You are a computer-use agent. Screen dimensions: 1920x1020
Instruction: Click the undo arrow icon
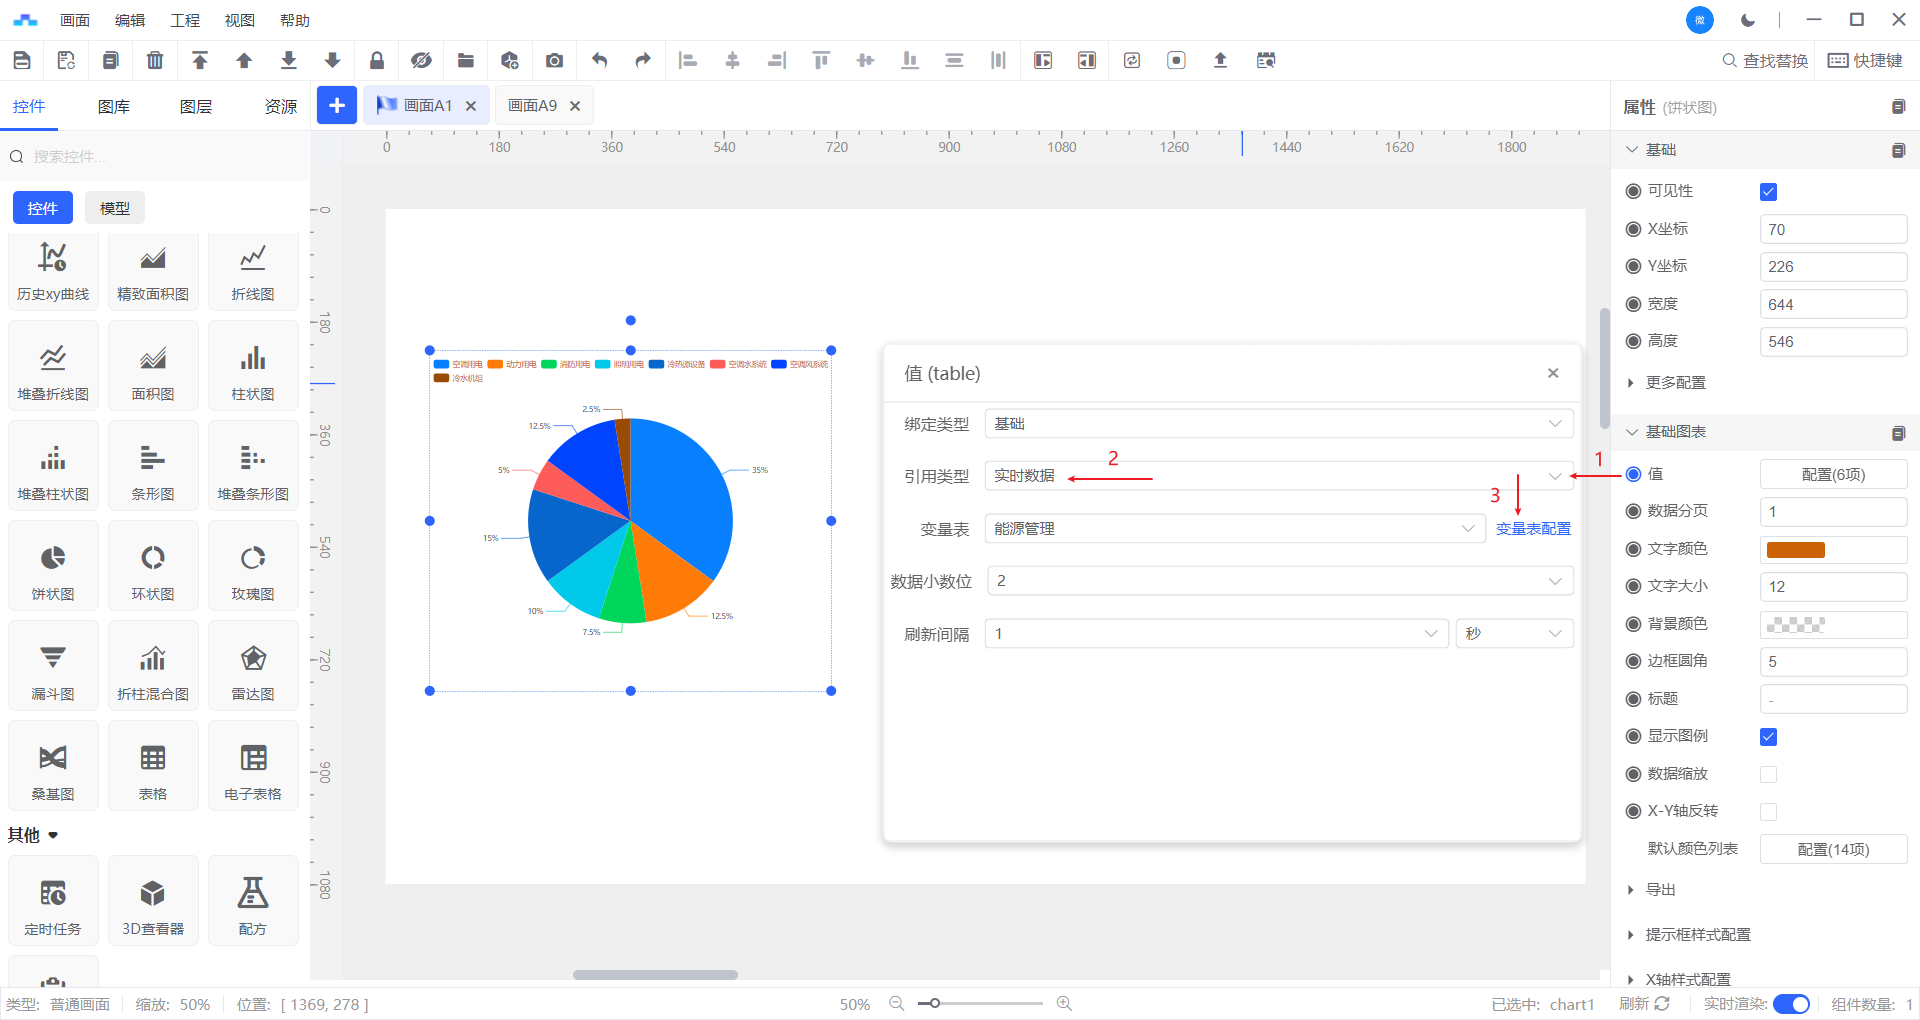[599, 61]
